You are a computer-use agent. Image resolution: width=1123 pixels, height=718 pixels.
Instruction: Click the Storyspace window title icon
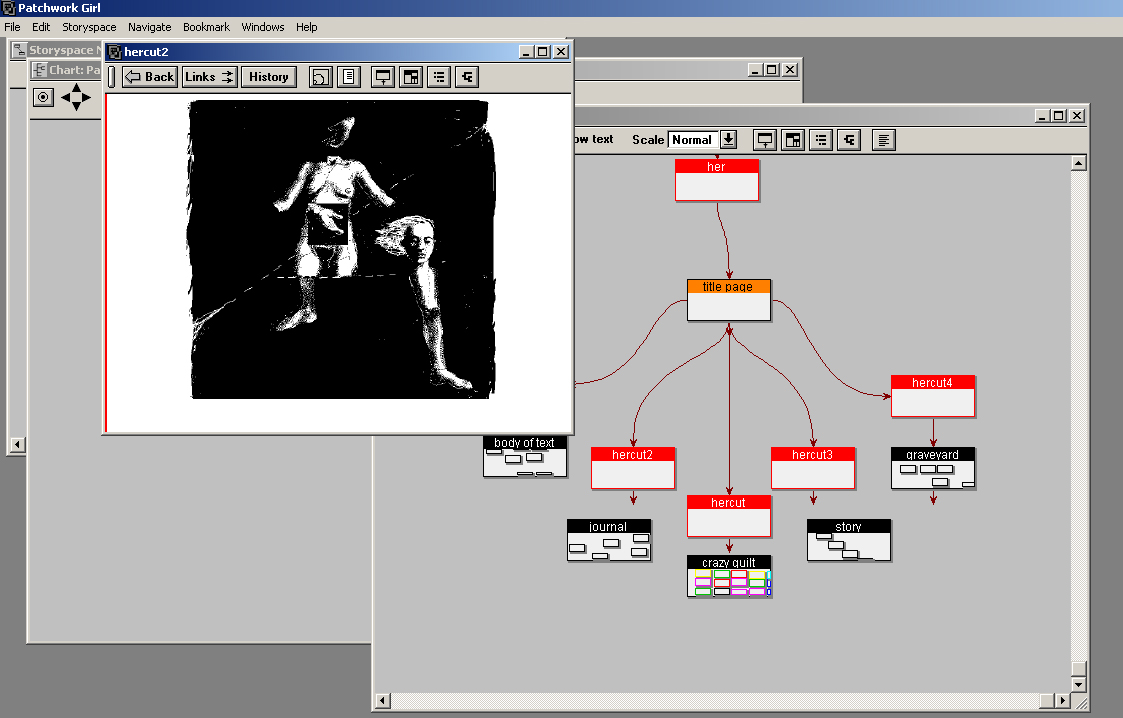point(20,50)
